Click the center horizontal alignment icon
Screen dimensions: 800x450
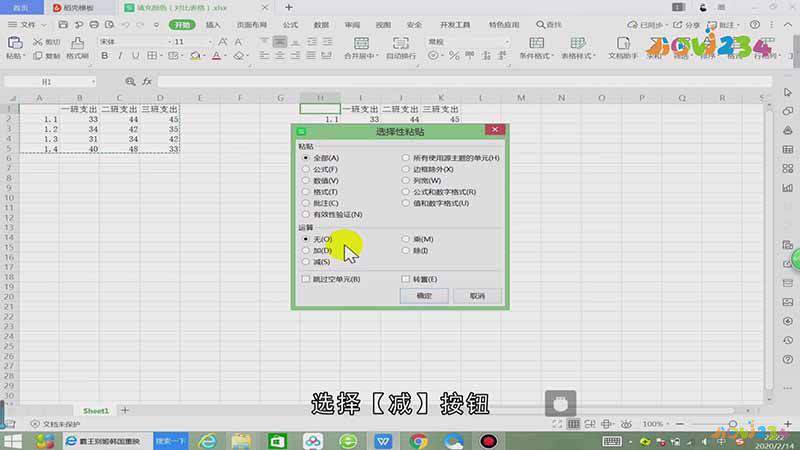(280, 56)
